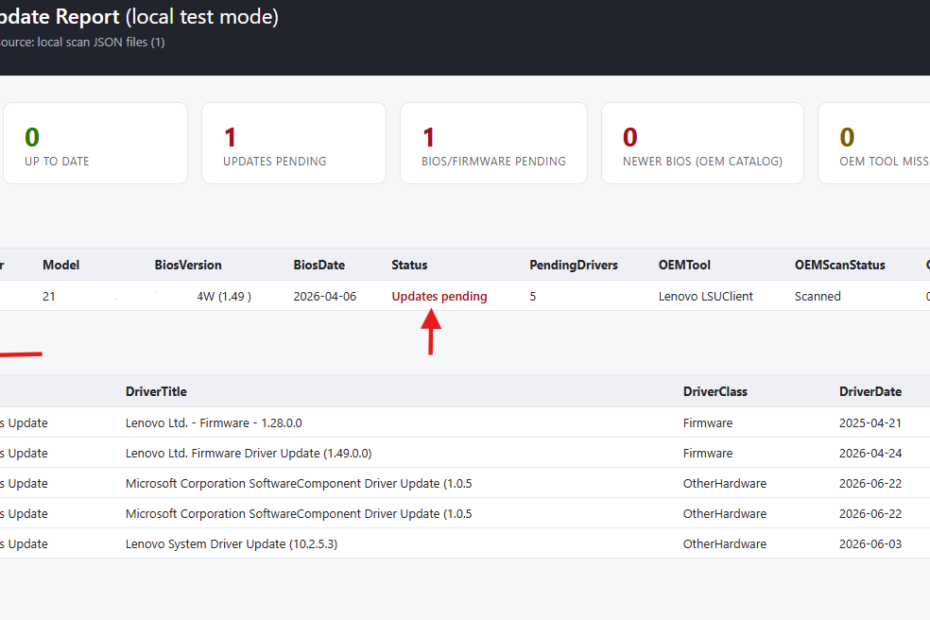Select the Firmware class in 2026-04-24 row

(708, 453)
